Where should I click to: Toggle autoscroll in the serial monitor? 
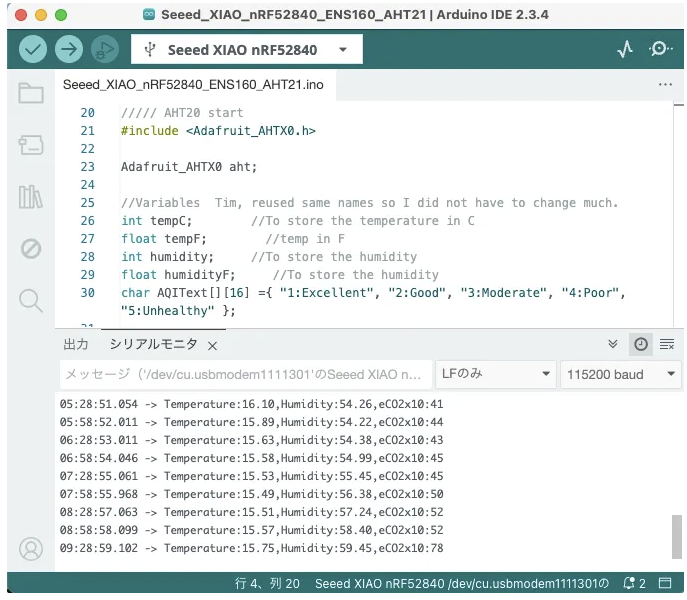[613, 344]
